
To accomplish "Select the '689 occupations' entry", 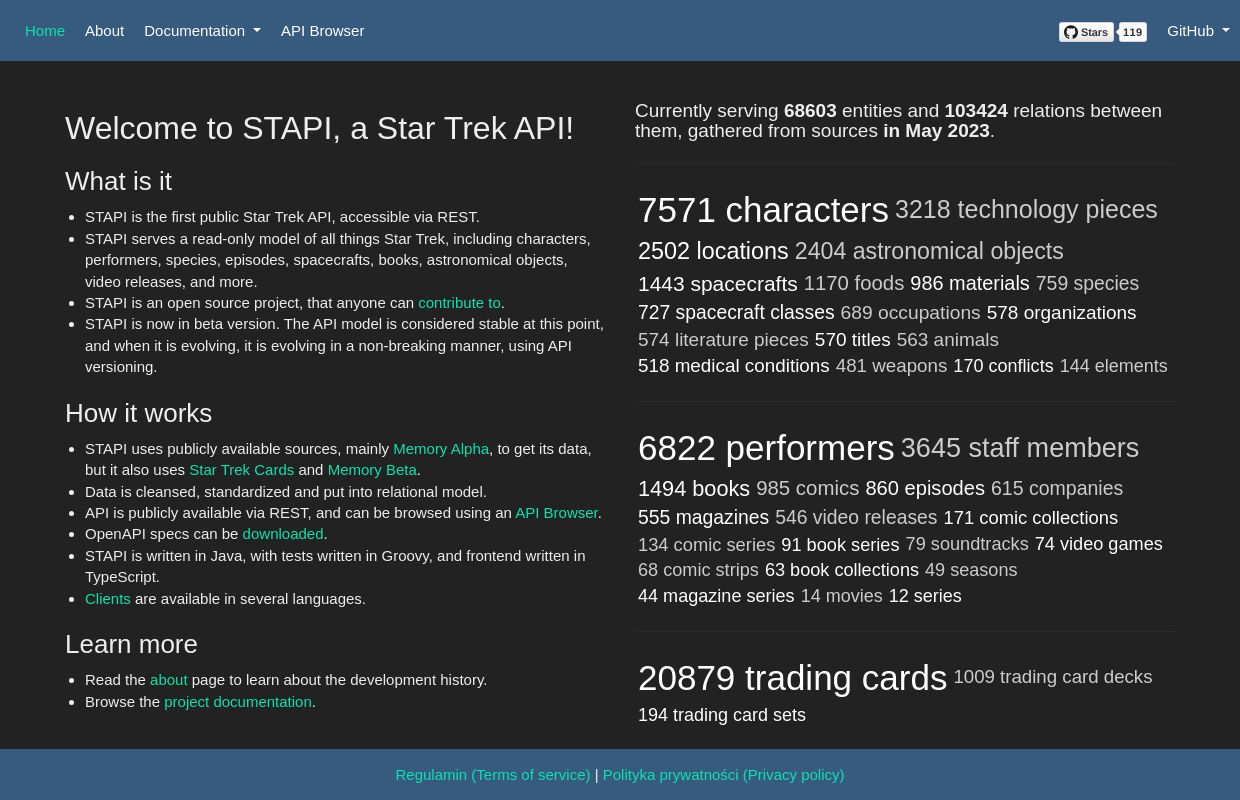I will pos(910,313).
